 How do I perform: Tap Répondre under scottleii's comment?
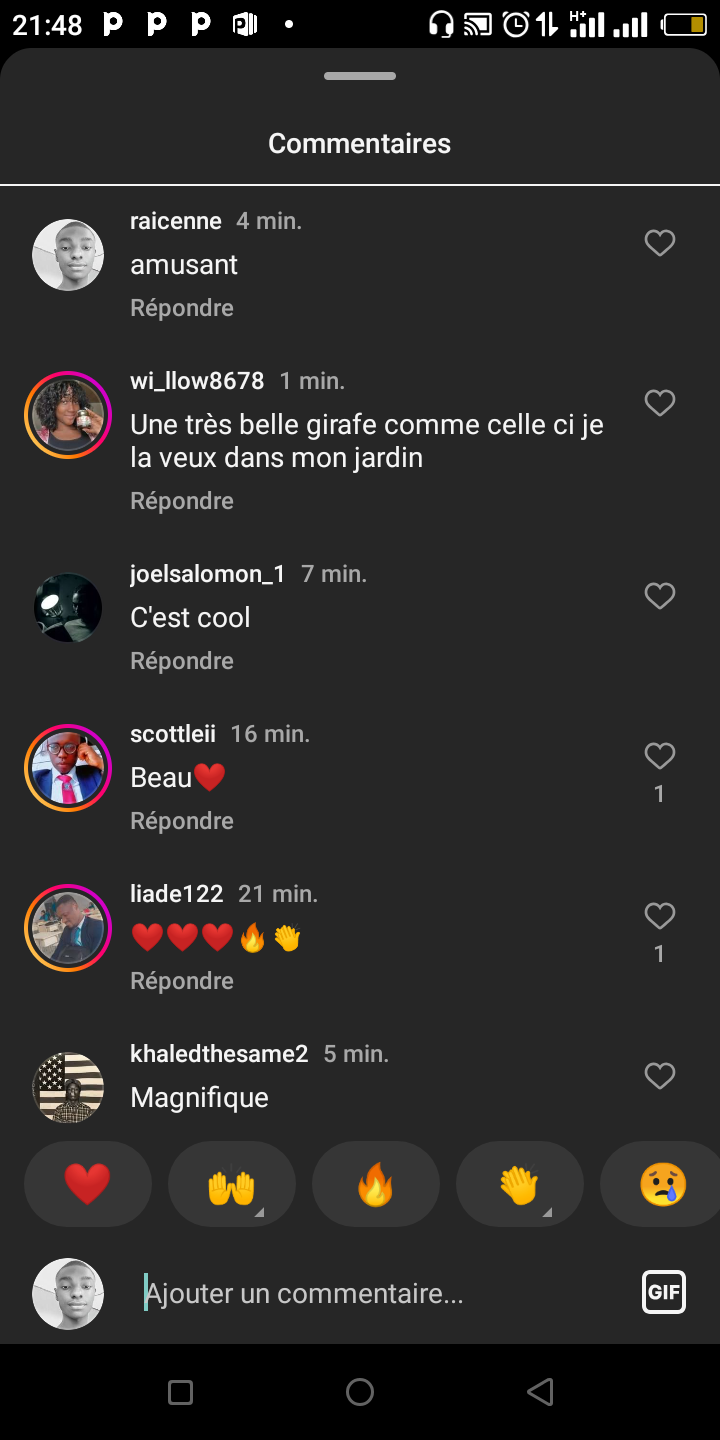coord(182,821)
